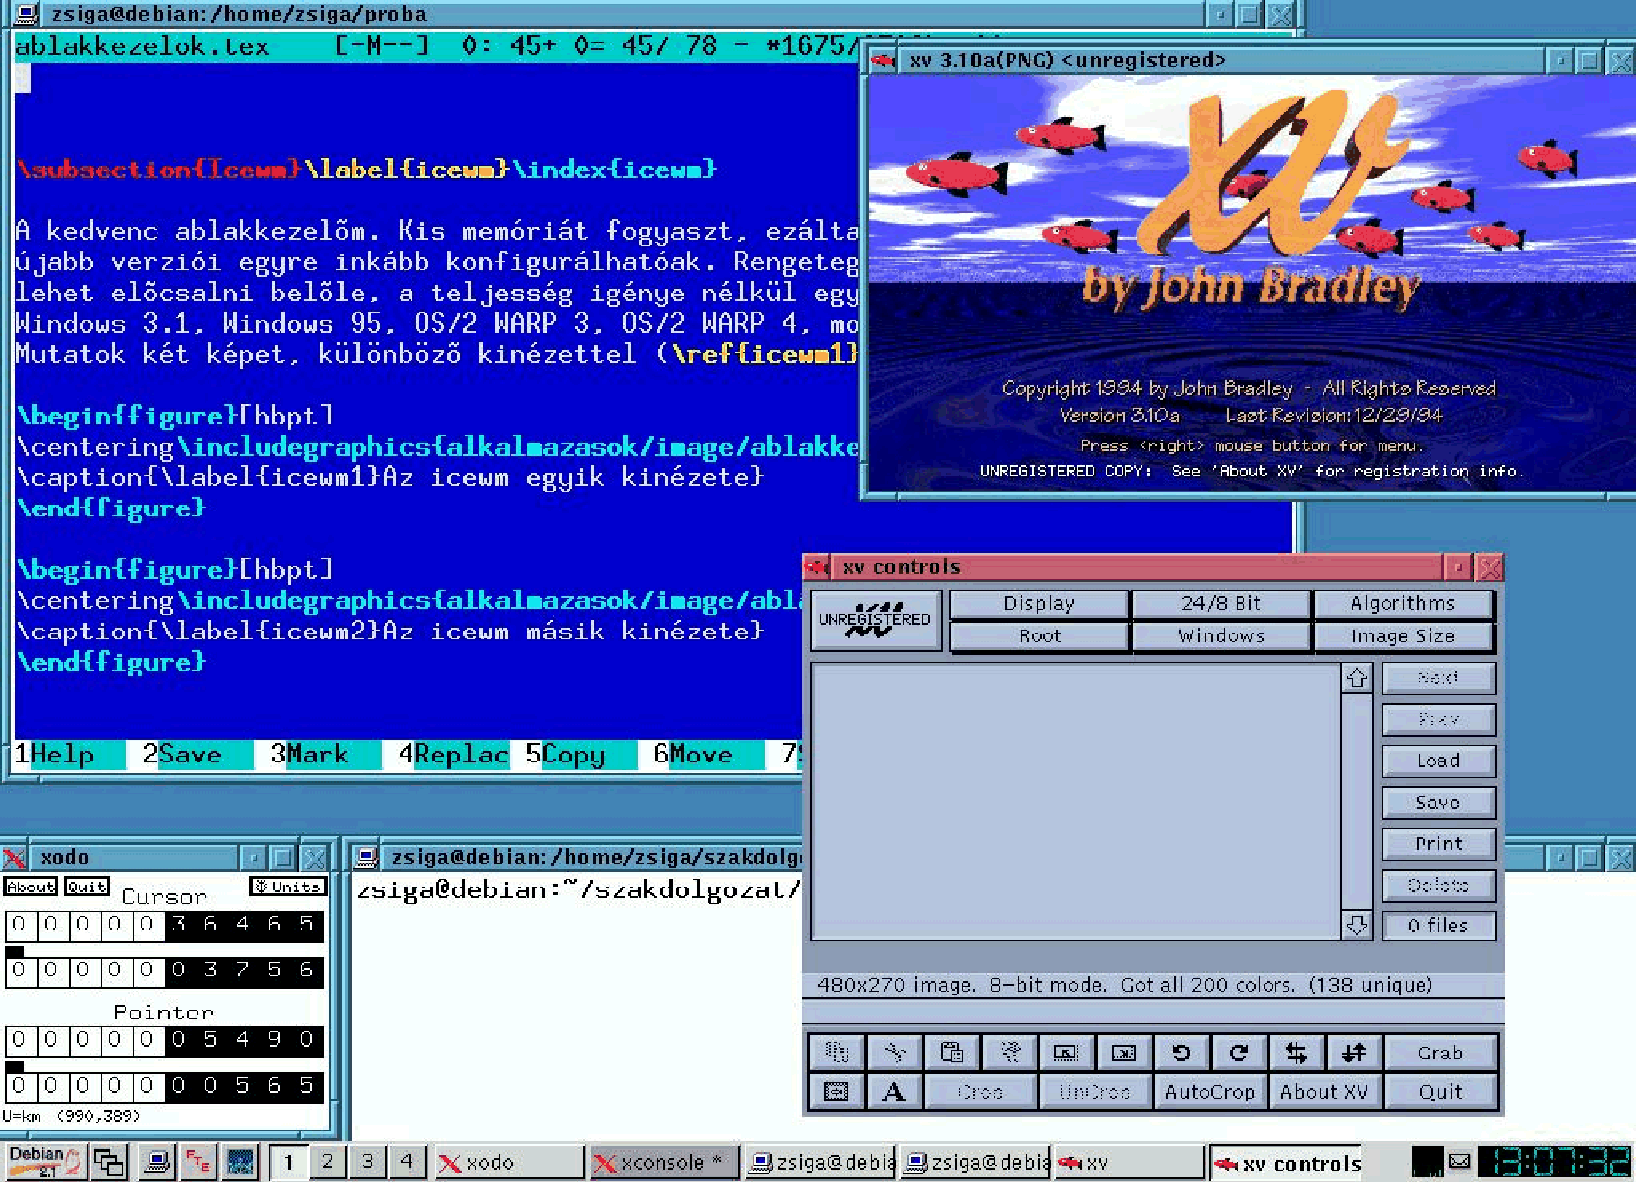Switch to workspace 1

point(289,1161)
